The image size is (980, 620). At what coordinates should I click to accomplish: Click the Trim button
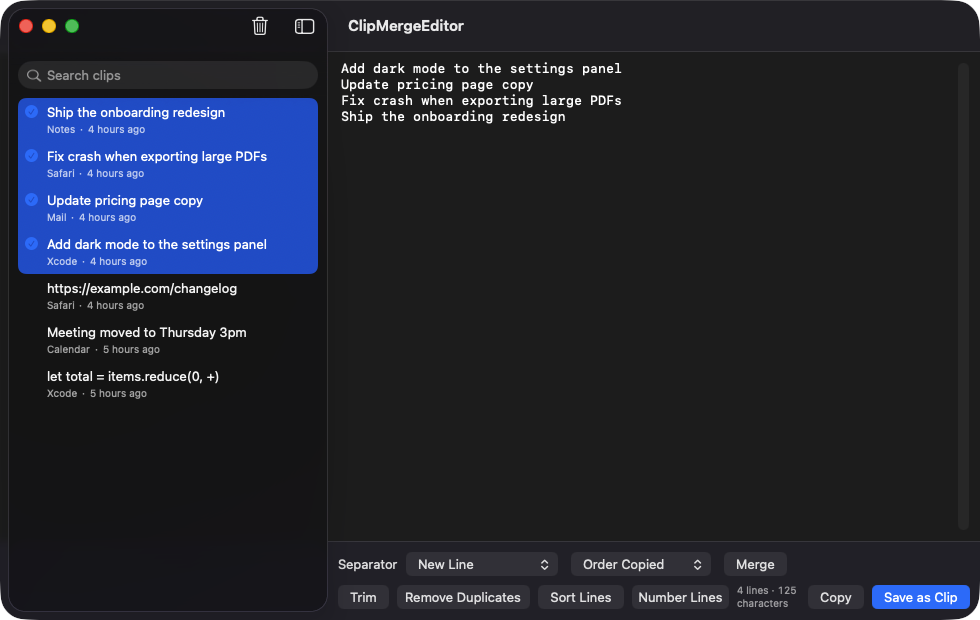pyautogui.click(x=363, y=598)
